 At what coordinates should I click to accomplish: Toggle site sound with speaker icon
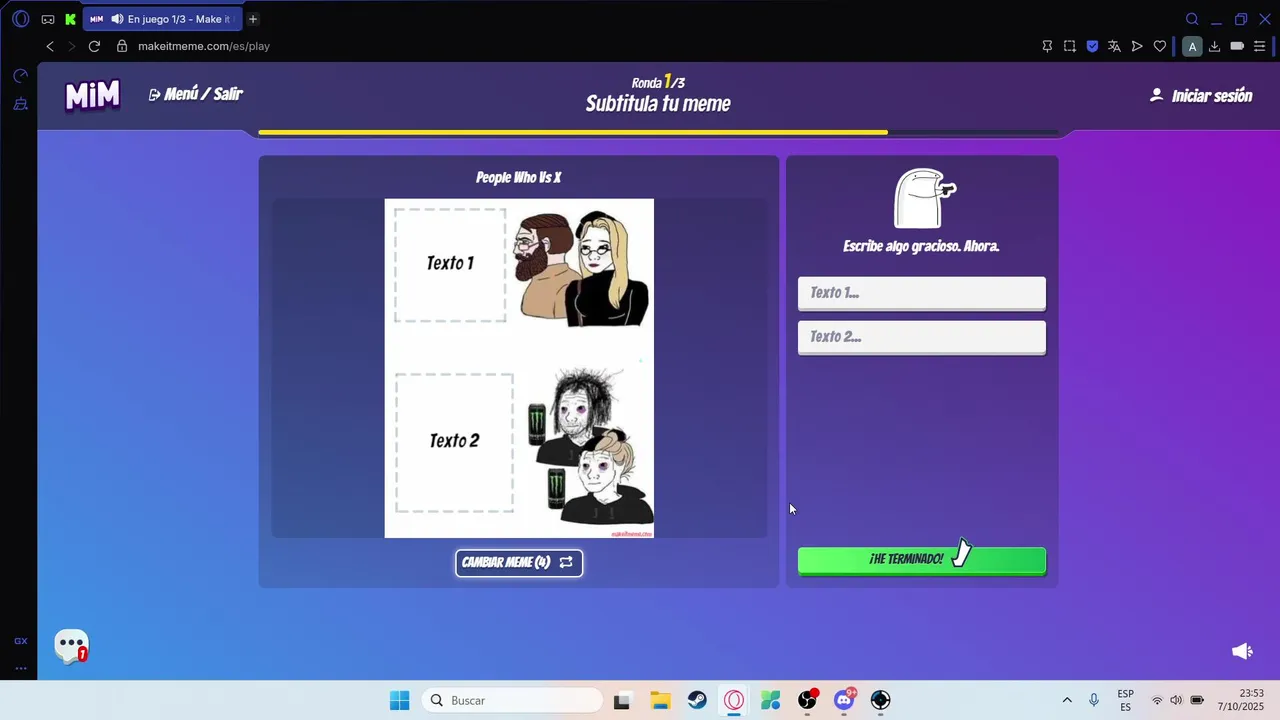coord(1242,651)
